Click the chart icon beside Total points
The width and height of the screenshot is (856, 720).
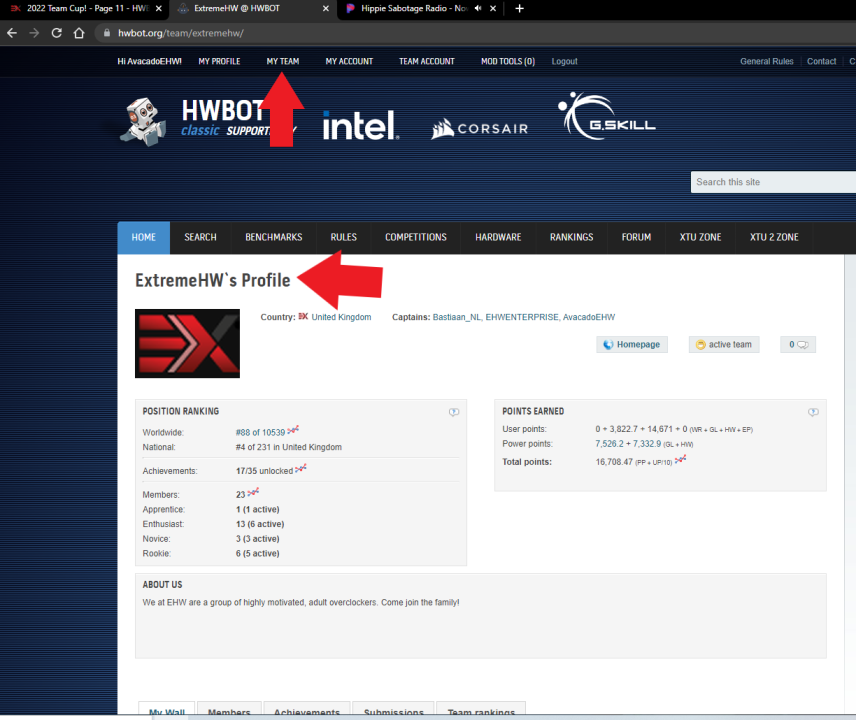(x=681, y=461)
